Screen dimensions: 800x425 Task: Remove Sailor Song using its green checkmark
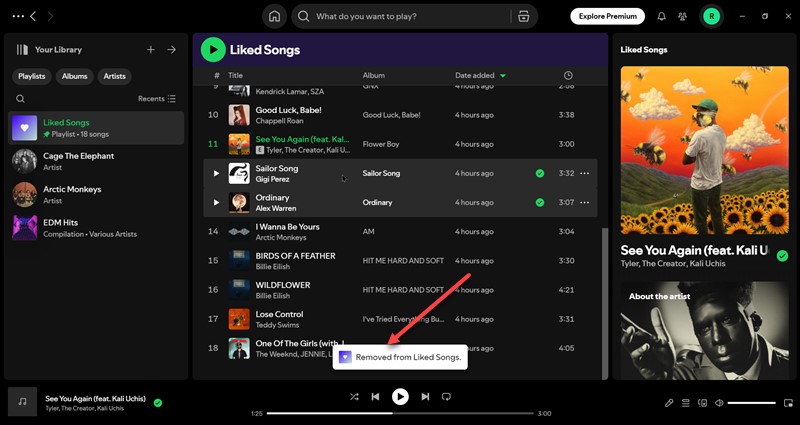pos(540,173)
